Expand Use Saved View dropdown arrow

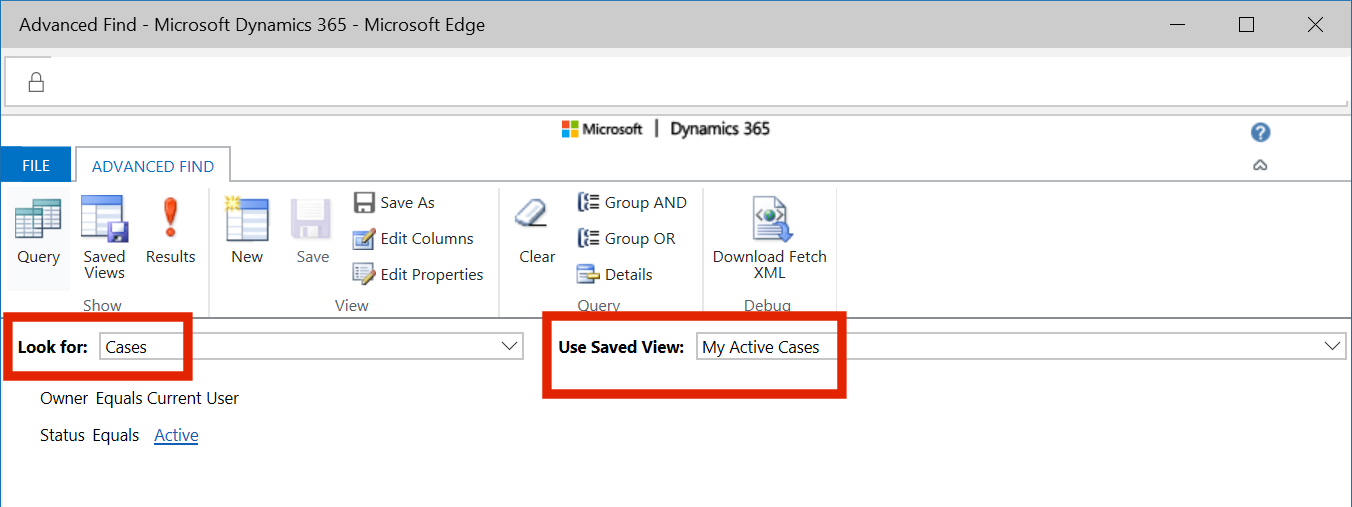point(1332,346)
